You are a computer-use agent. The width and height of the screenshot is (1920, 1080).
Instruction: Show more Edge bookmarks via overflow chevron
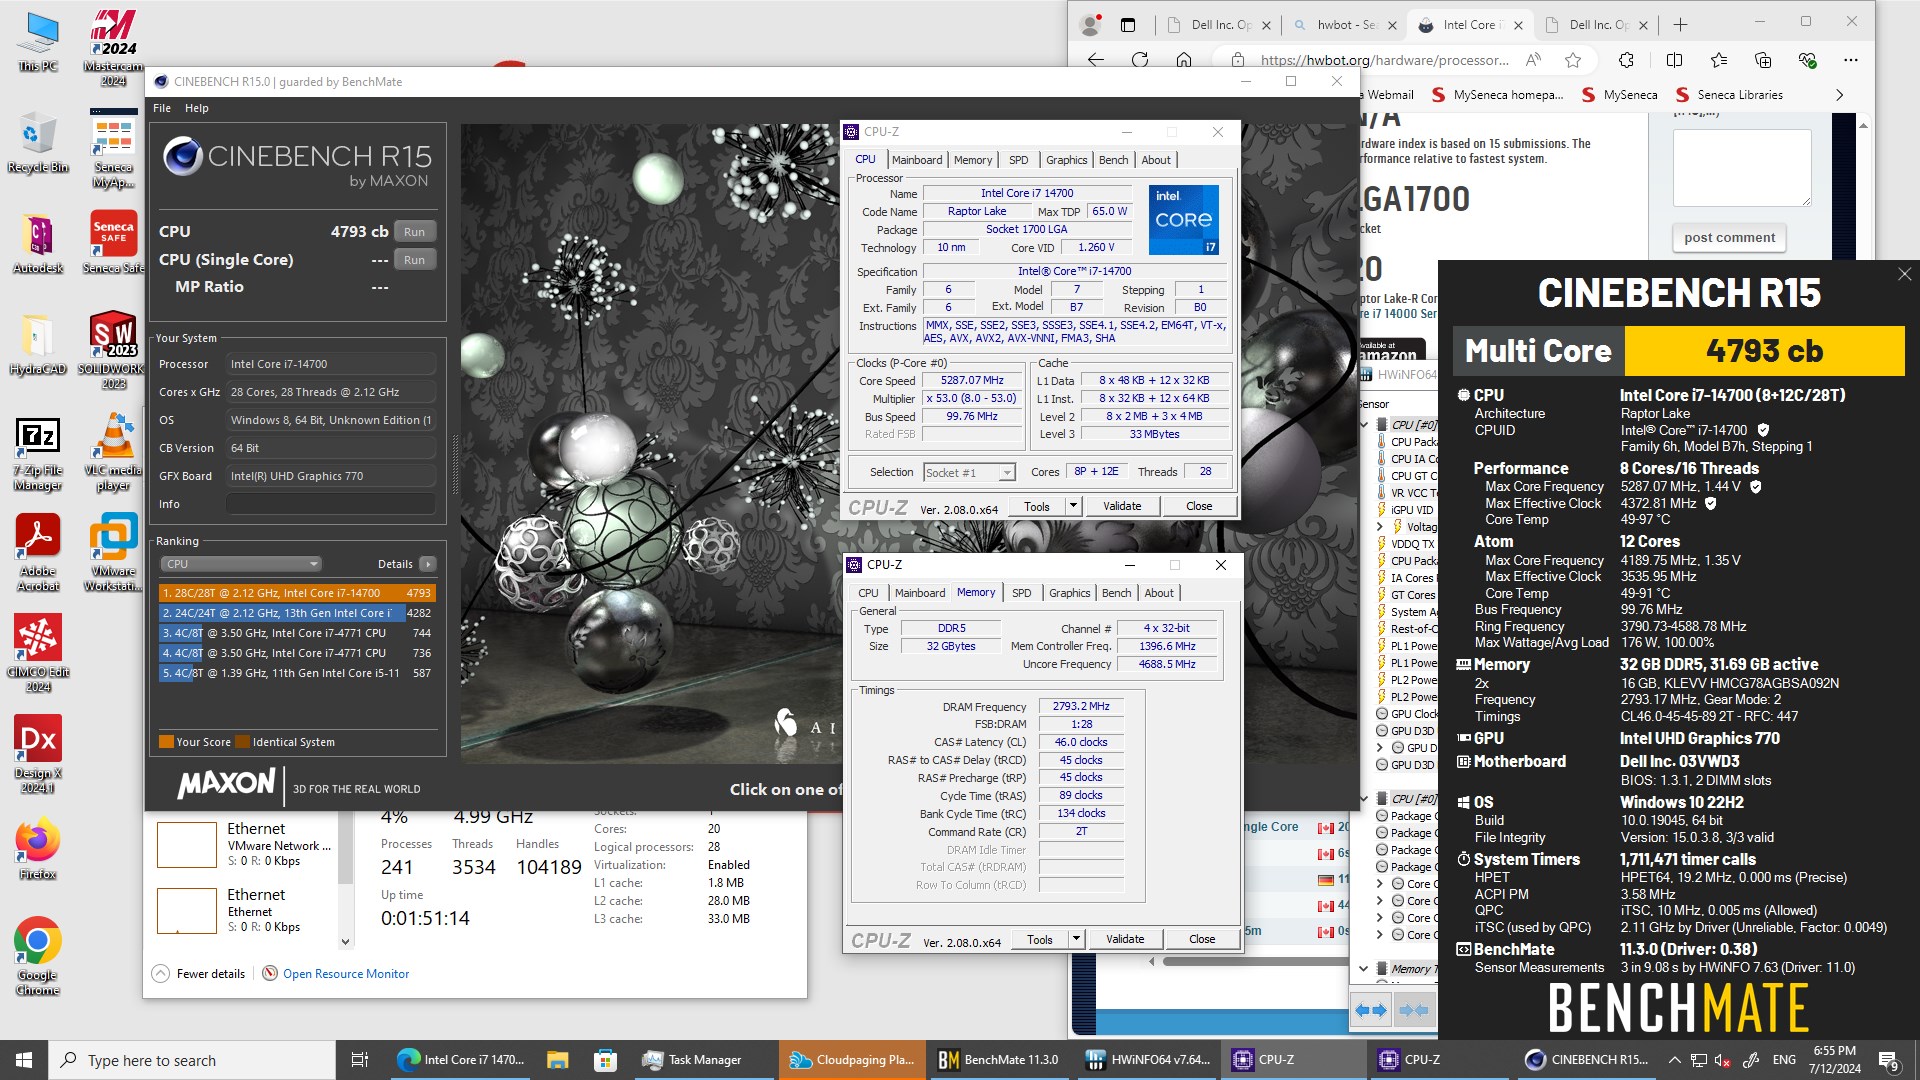pos(1839,95)
